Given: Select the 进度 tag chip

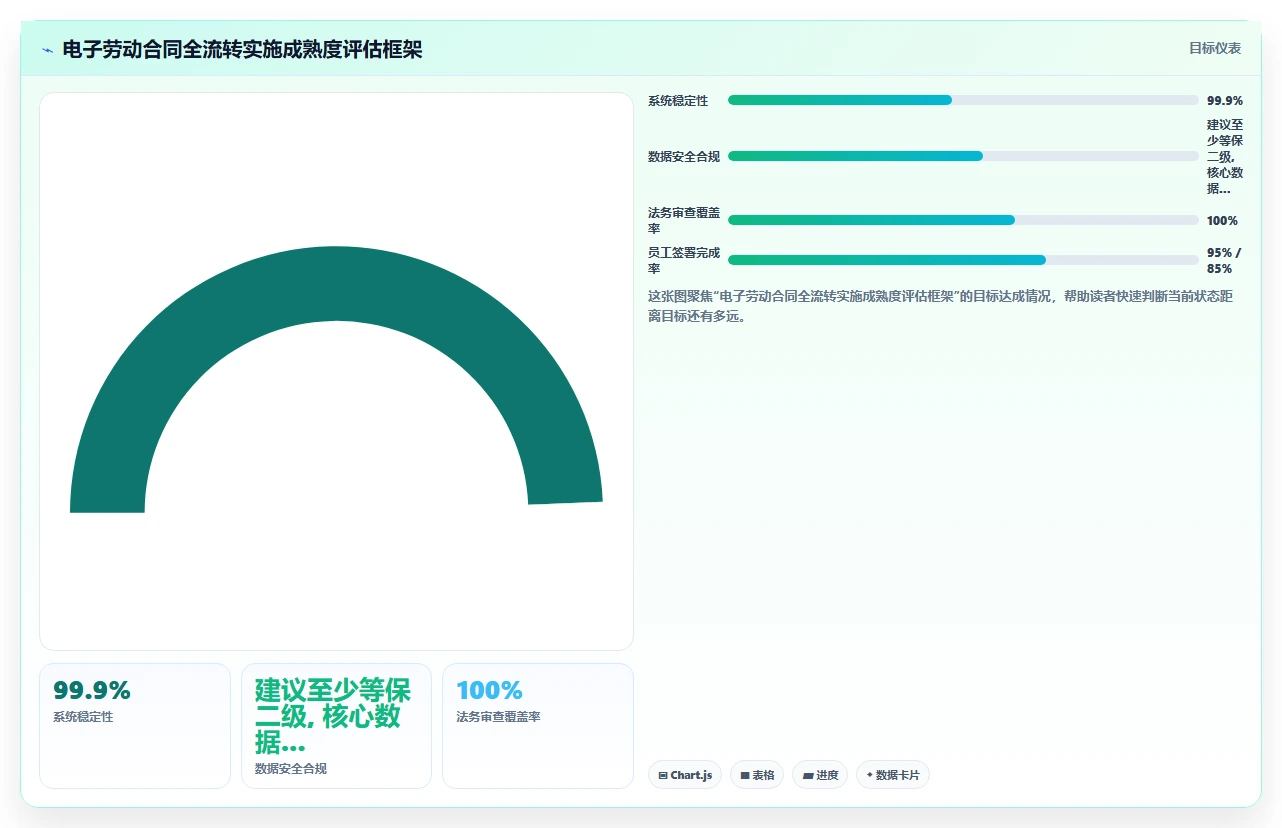Looking at the screenshot, I should 820,775.
